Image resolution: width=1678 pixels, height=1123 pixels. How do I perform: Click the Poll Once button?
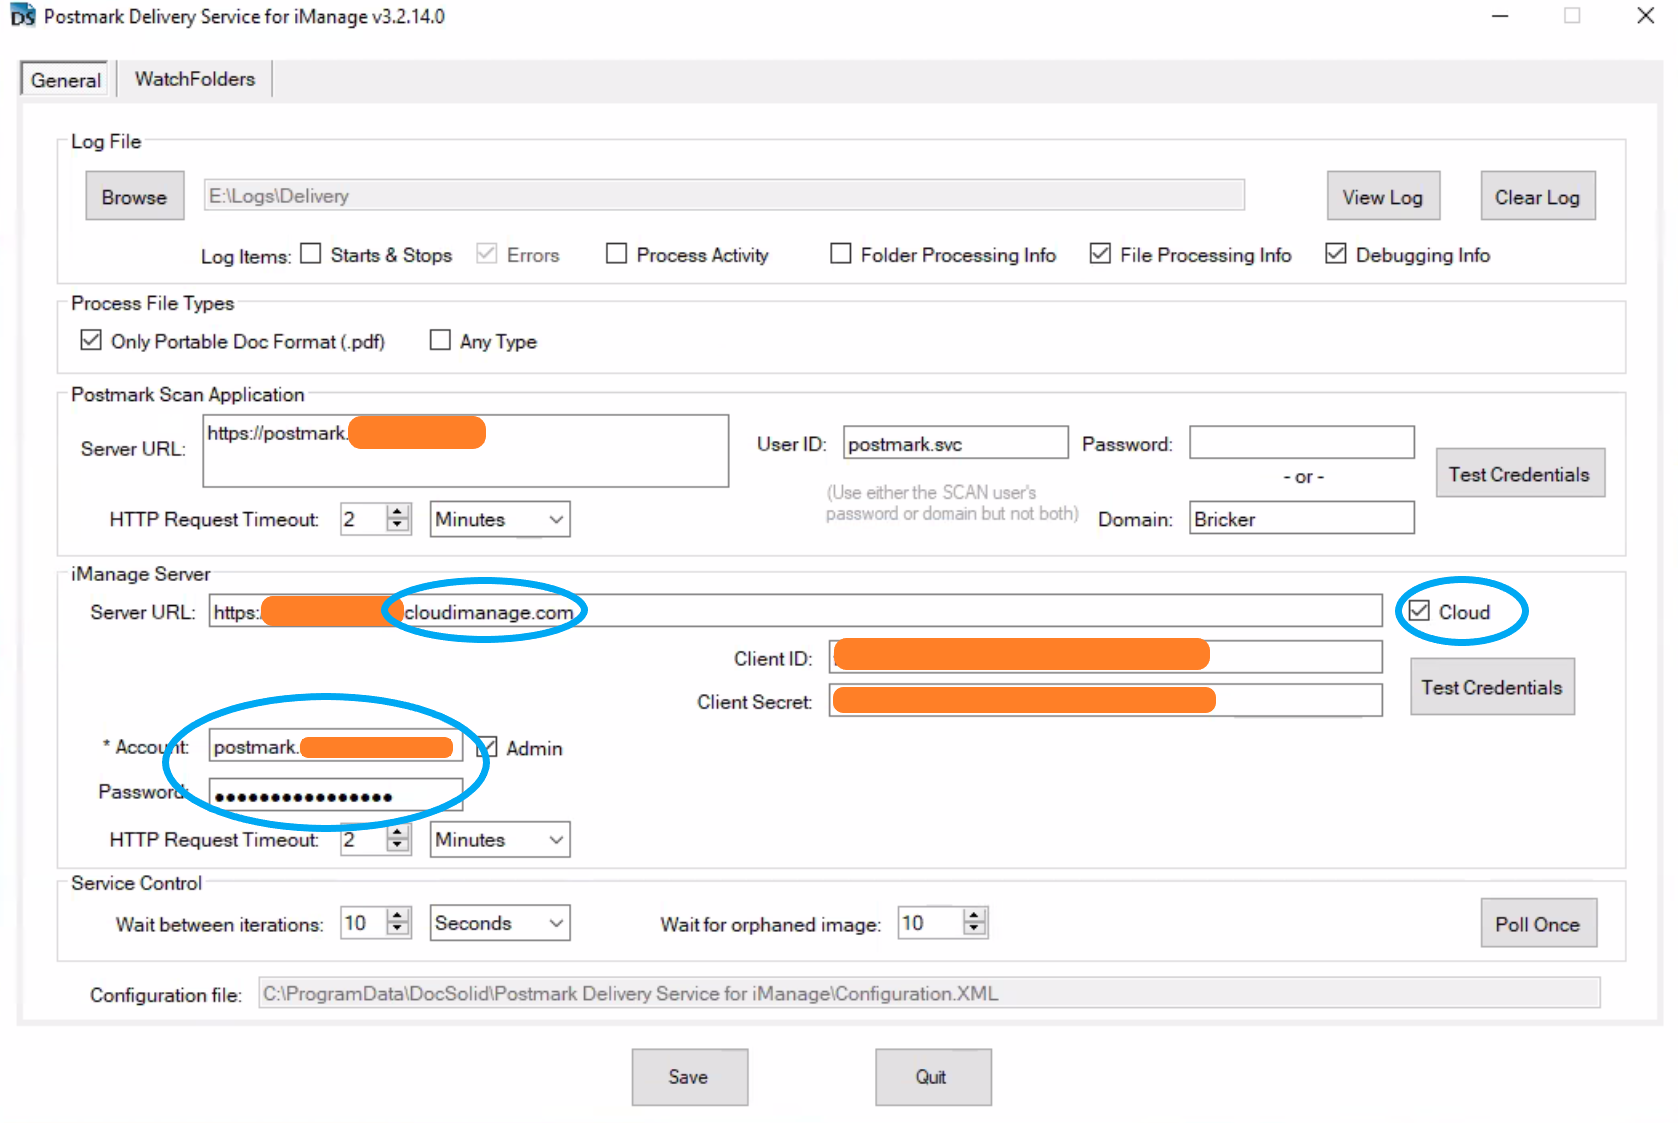(x=1538, y=923)
